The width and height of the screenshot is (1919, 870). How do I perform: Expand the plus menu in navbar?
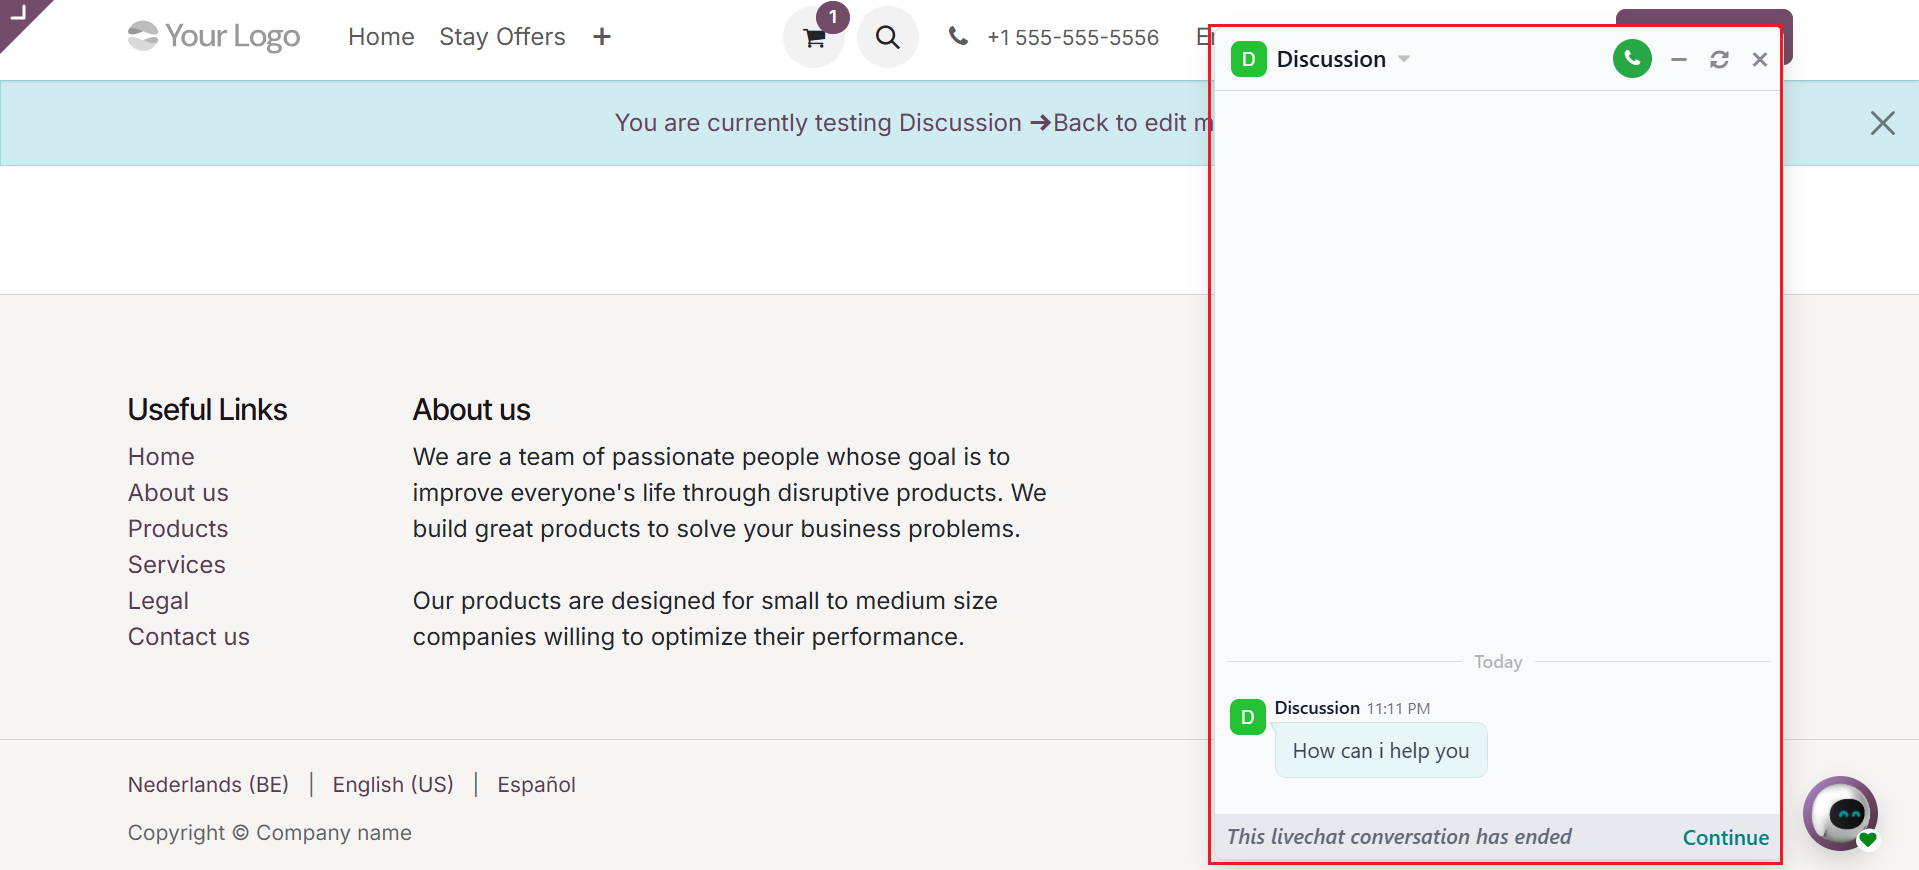pyautogui.click(x=601, y=37)
